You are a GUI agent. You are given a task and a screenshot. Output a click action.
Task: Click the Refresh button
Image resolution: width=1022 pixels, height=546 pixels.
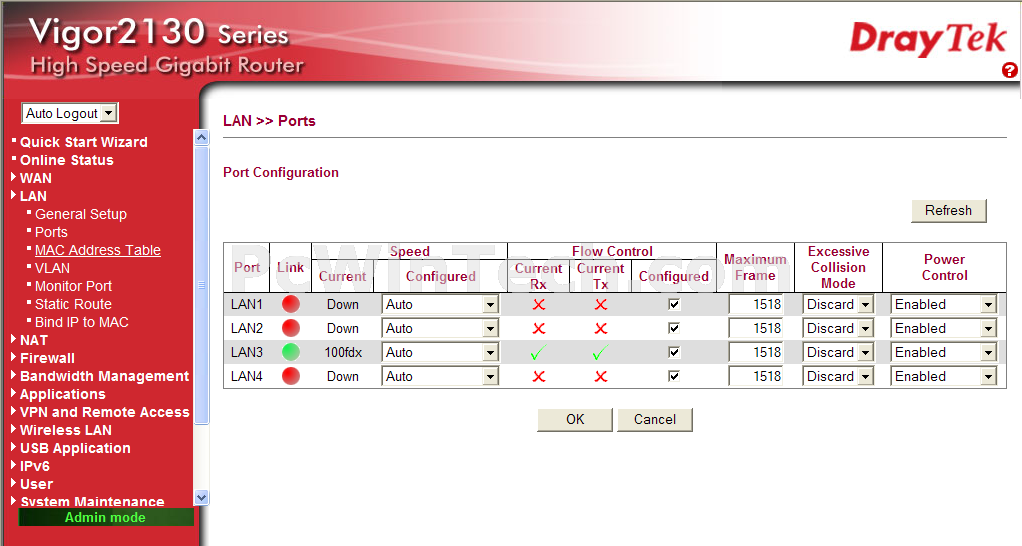[x=948, y=210]
